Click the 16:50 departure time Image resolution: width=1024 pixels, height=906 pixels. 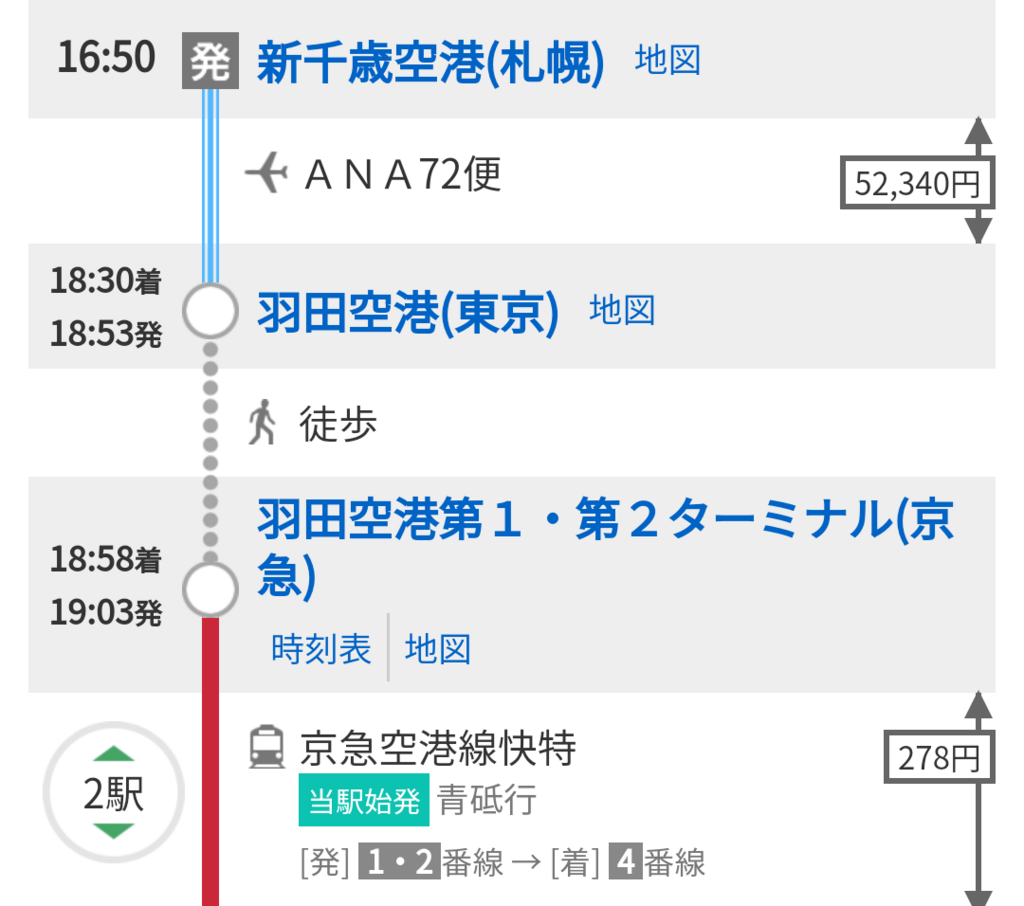pyautogui.click(x=106, y=58)
